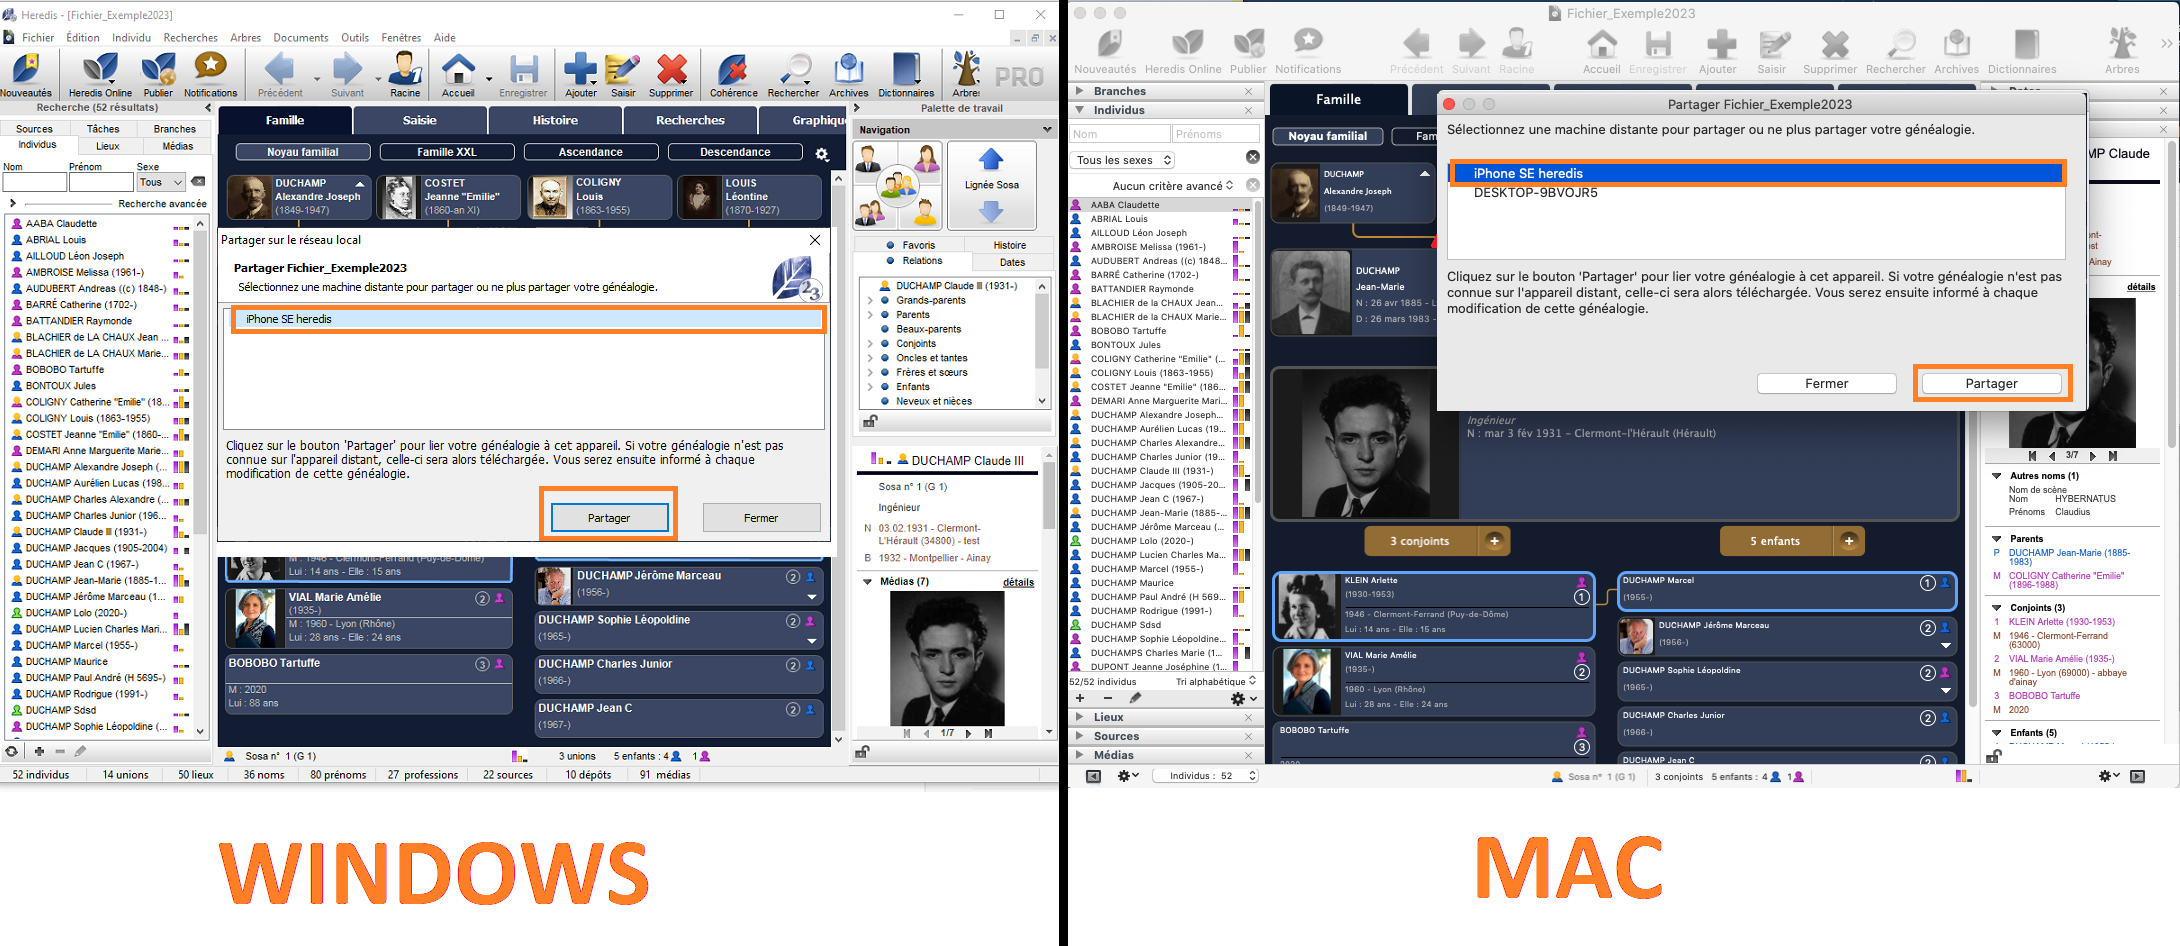Select the Favoris radio option
The image size is (2180, 946).
890,245
